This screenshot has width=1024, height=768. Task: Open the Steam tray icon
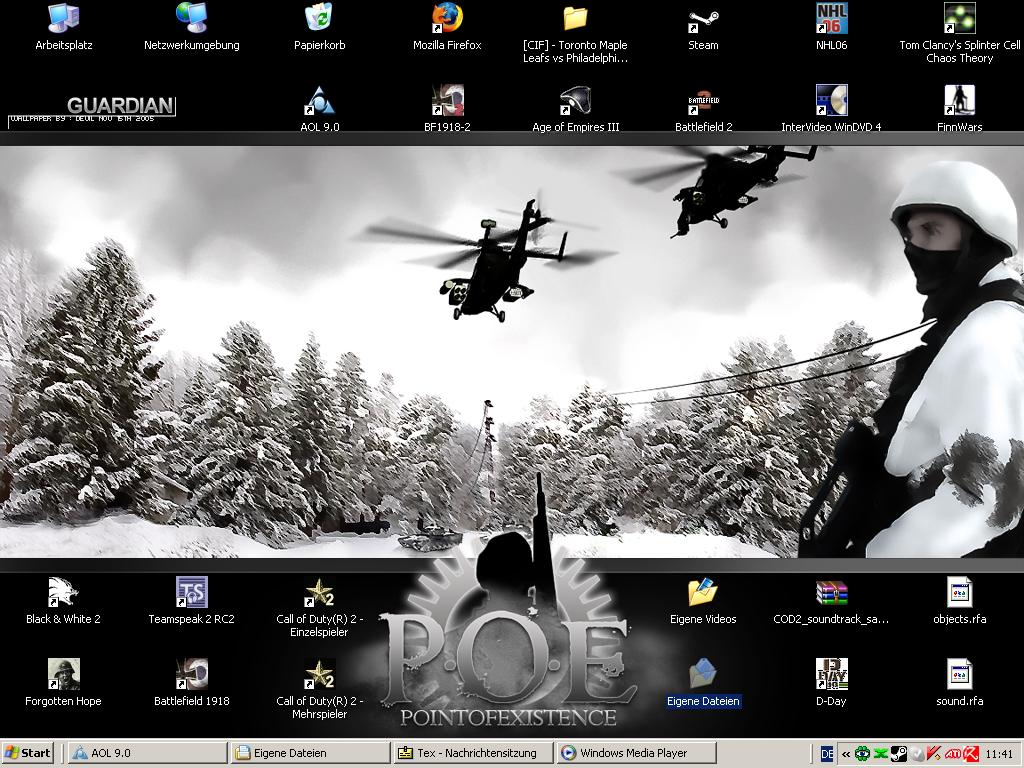coord(899,754)
